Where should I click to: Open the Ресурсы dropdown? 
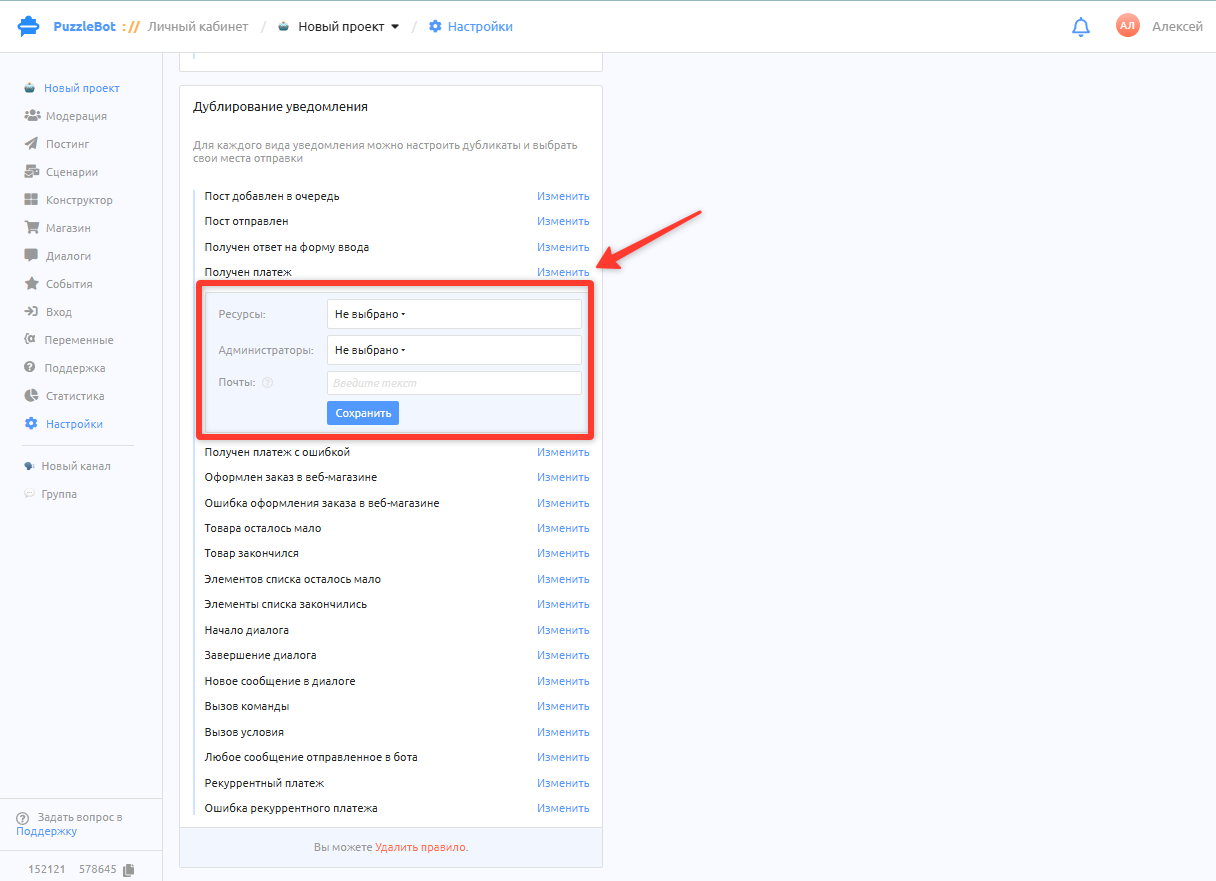pos(454,314)
